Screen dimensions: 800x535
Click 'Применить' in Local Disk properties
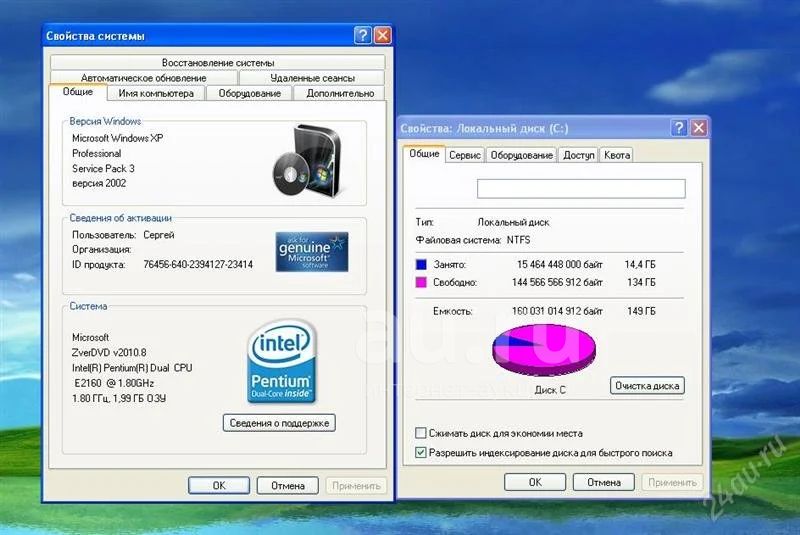672,482
